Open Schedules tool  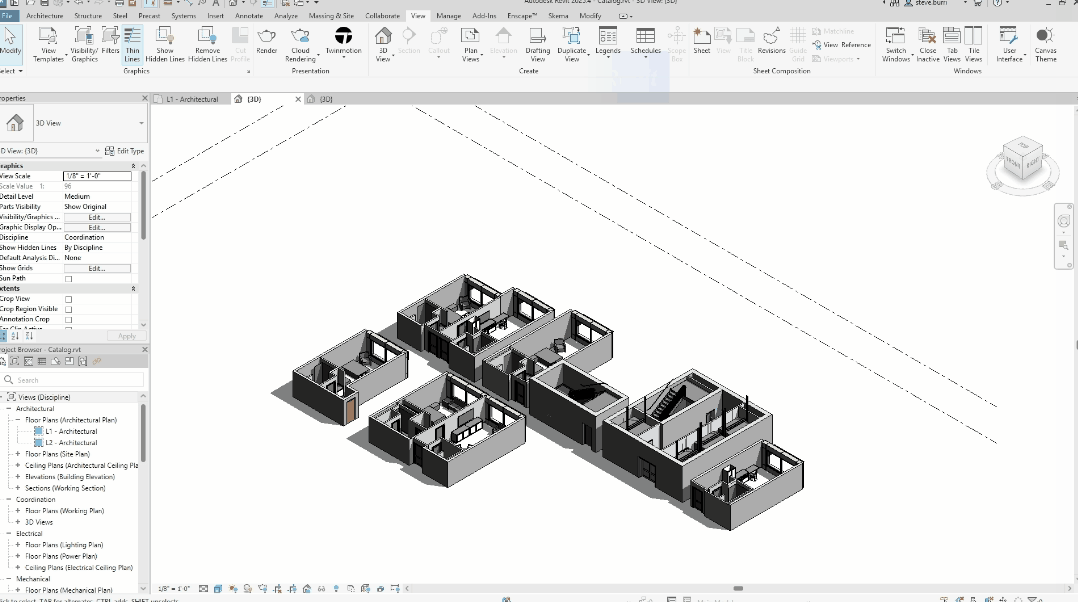pyautogui.click(x=646, y=41)
